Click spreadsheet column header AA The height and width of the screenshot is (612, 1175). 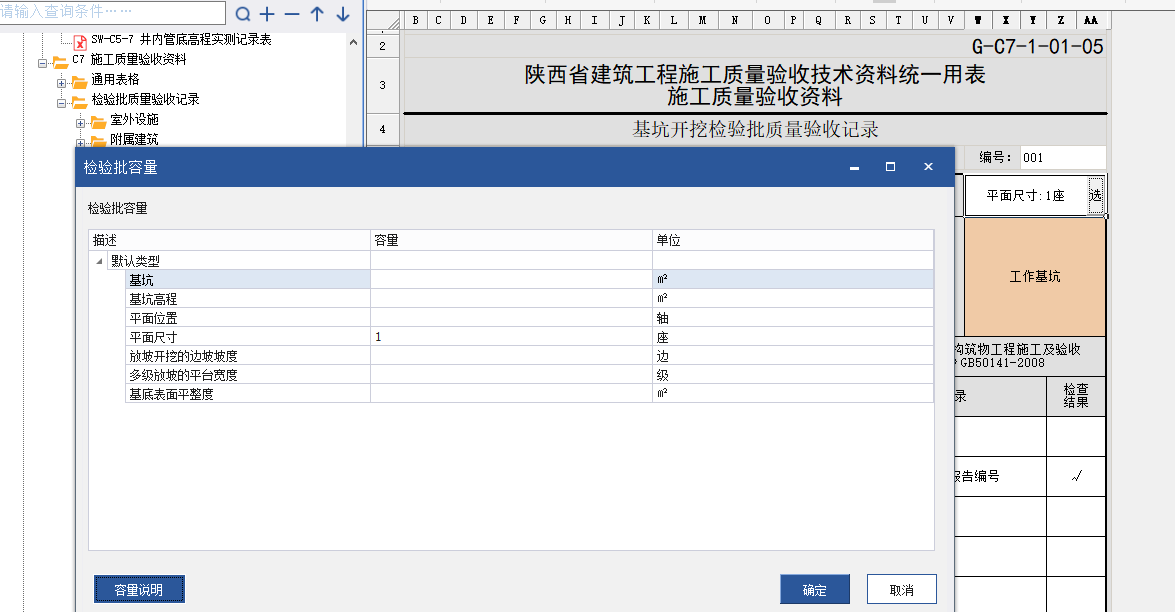coord(1090,20)
